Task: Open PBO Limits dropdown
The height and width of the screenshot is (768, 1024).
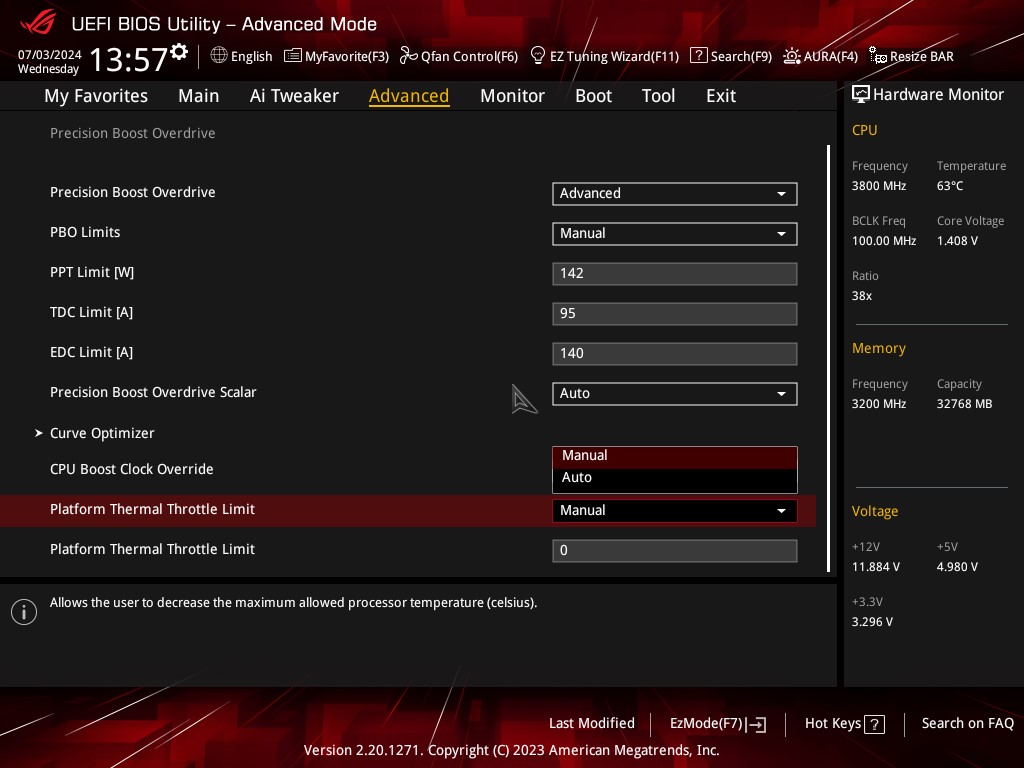Action: coord(674,234)
